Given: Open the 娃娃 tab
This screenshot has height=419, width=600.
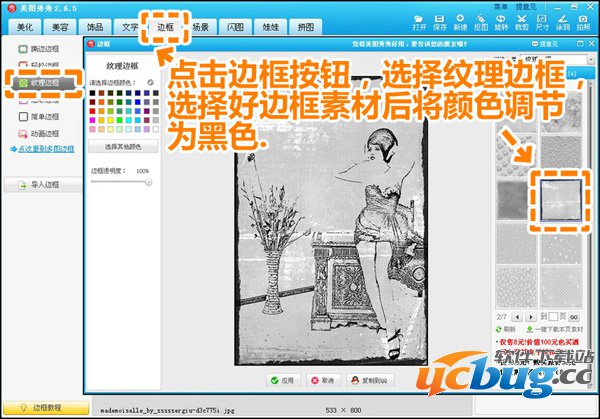Looking at the screenshot, I should pyautogui.click(x=271, y=27).
